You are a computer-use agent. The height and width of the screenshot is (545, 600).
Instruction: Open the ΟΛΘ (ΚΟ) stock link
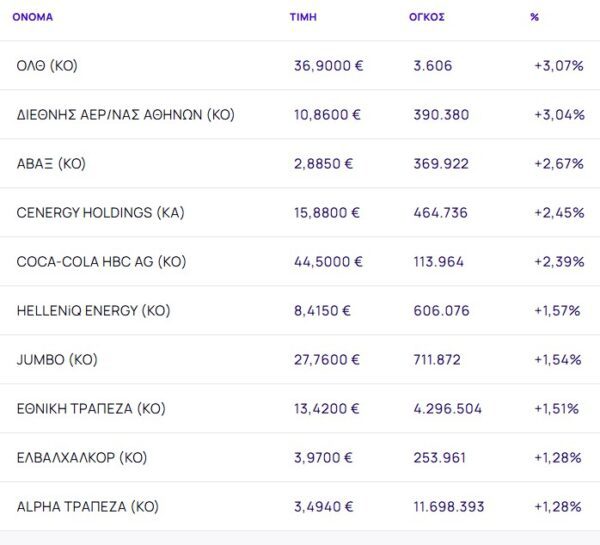47,66
